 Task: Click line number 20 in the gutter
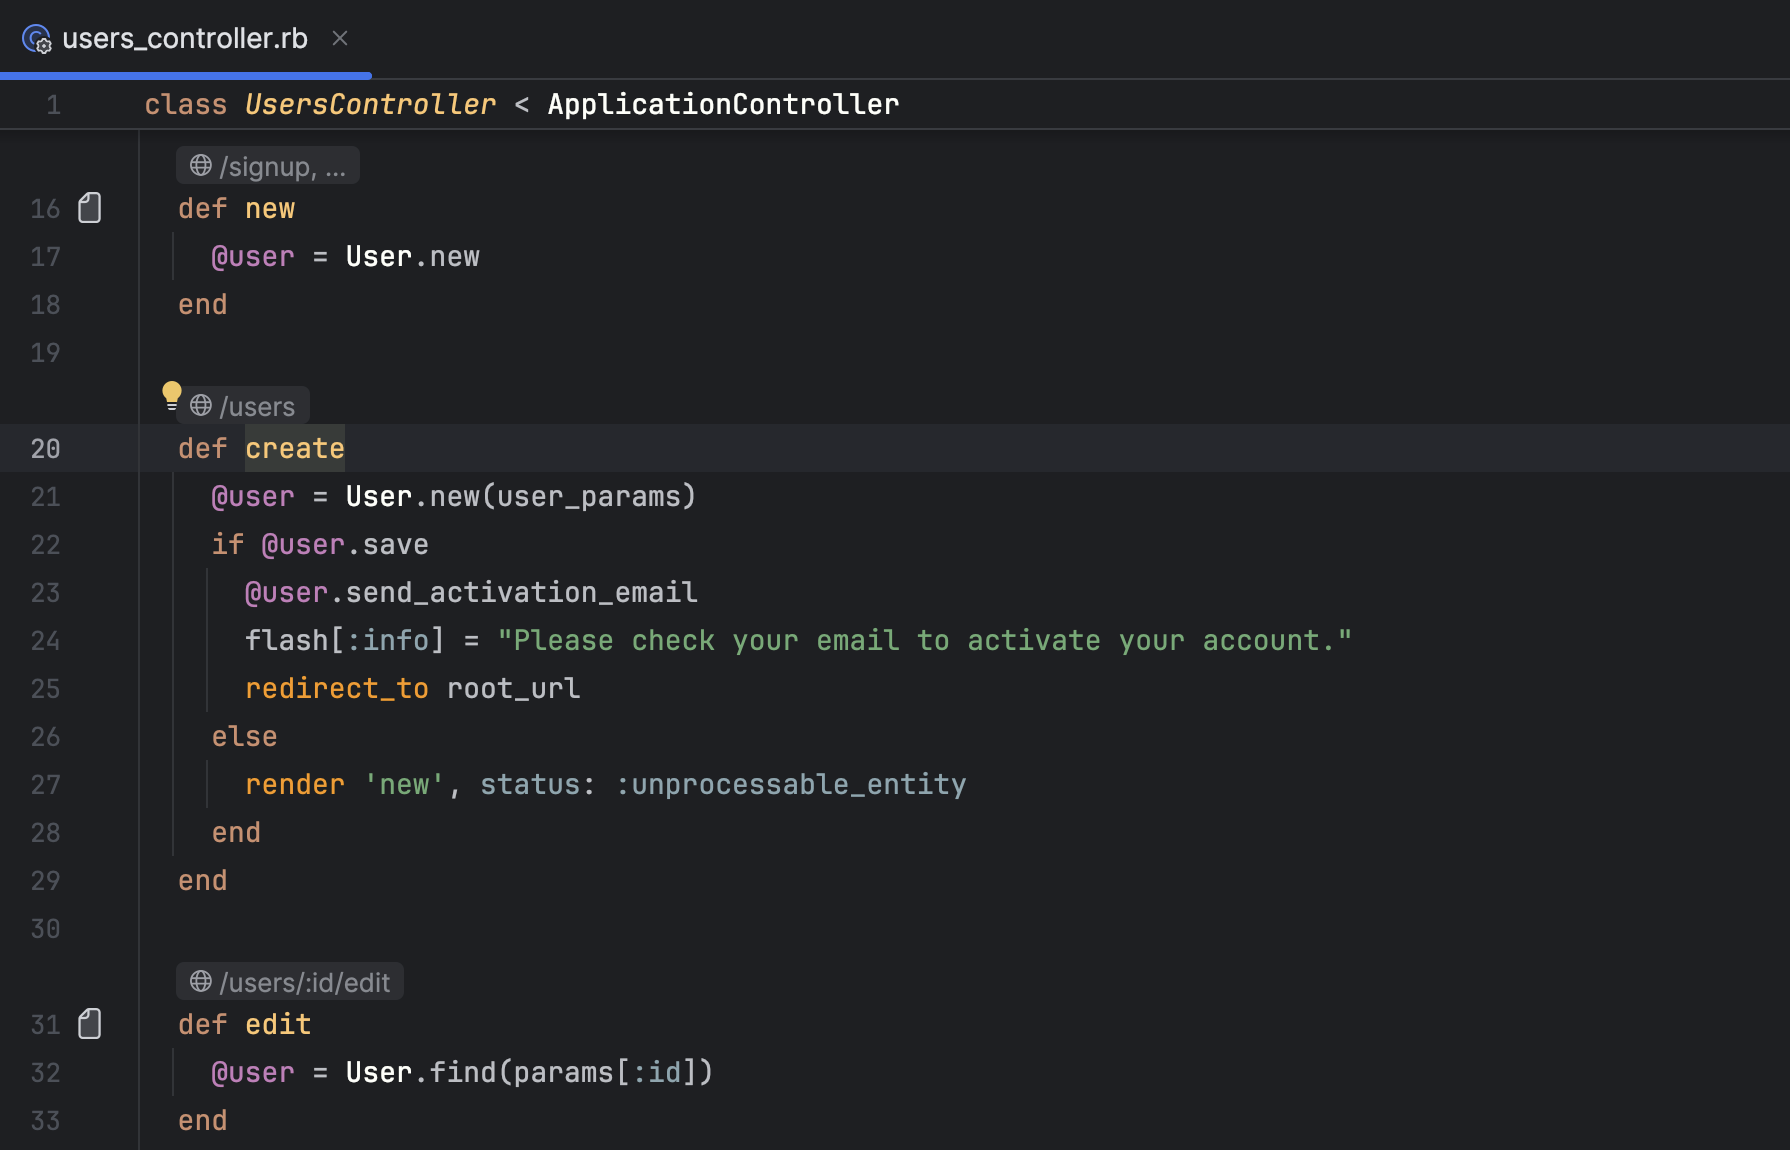pyautogui.click(x=45, y=449)
